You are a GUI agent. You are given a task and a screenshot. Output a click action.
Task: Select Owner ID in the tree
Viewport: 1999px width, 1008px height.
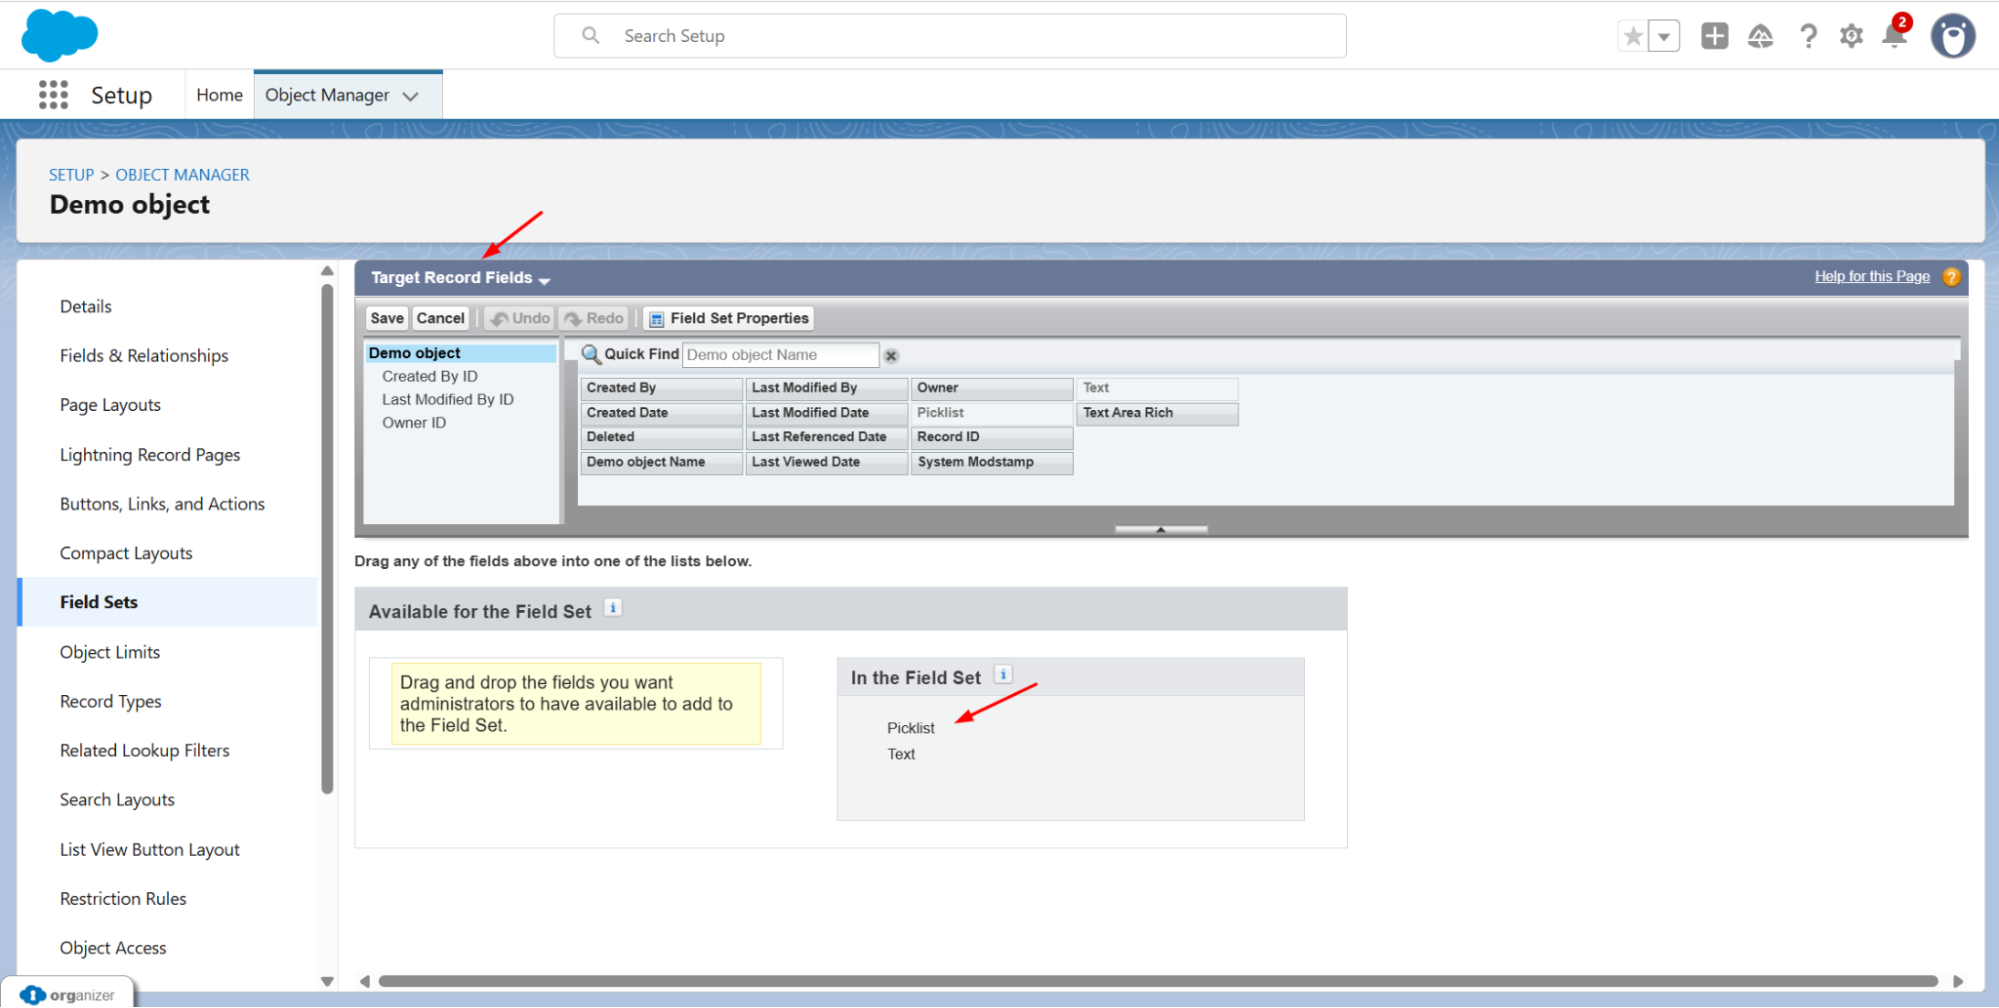[x=414, y=423]
